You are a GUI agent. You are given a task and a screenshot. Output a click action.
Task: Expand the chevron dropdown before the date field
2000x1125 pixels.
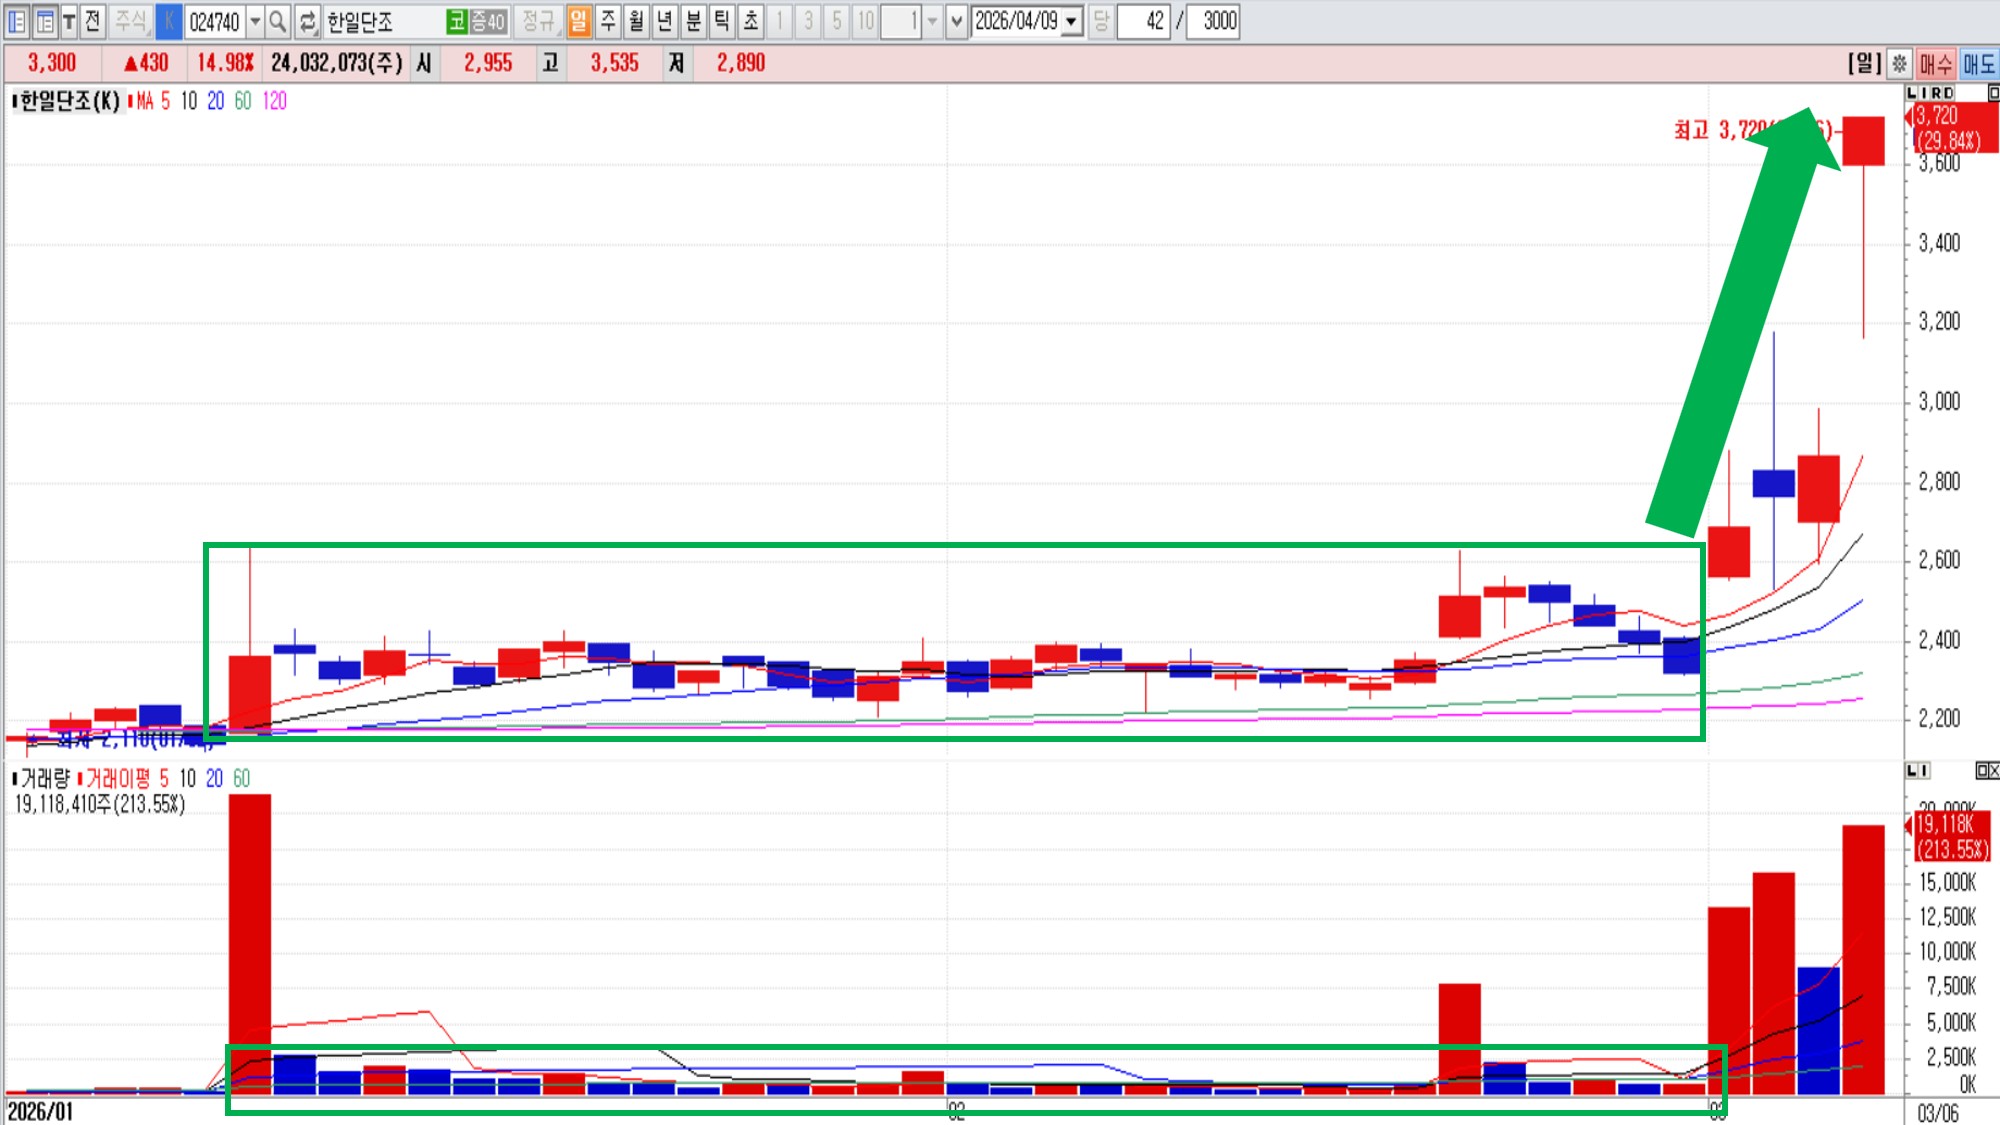tap(956, 21)
